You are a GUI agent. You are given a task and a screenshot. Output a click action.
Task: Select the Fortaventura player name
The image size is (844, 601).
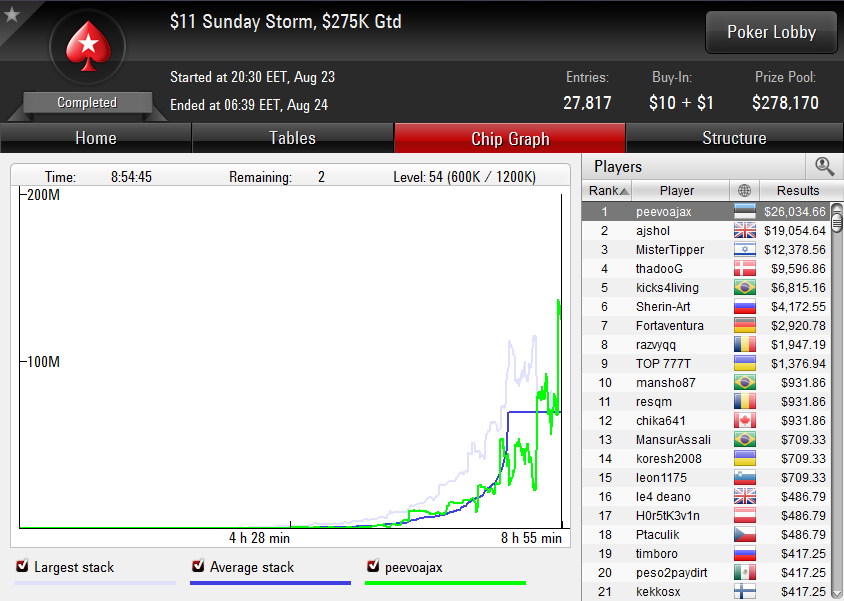(x=669, y=326)
